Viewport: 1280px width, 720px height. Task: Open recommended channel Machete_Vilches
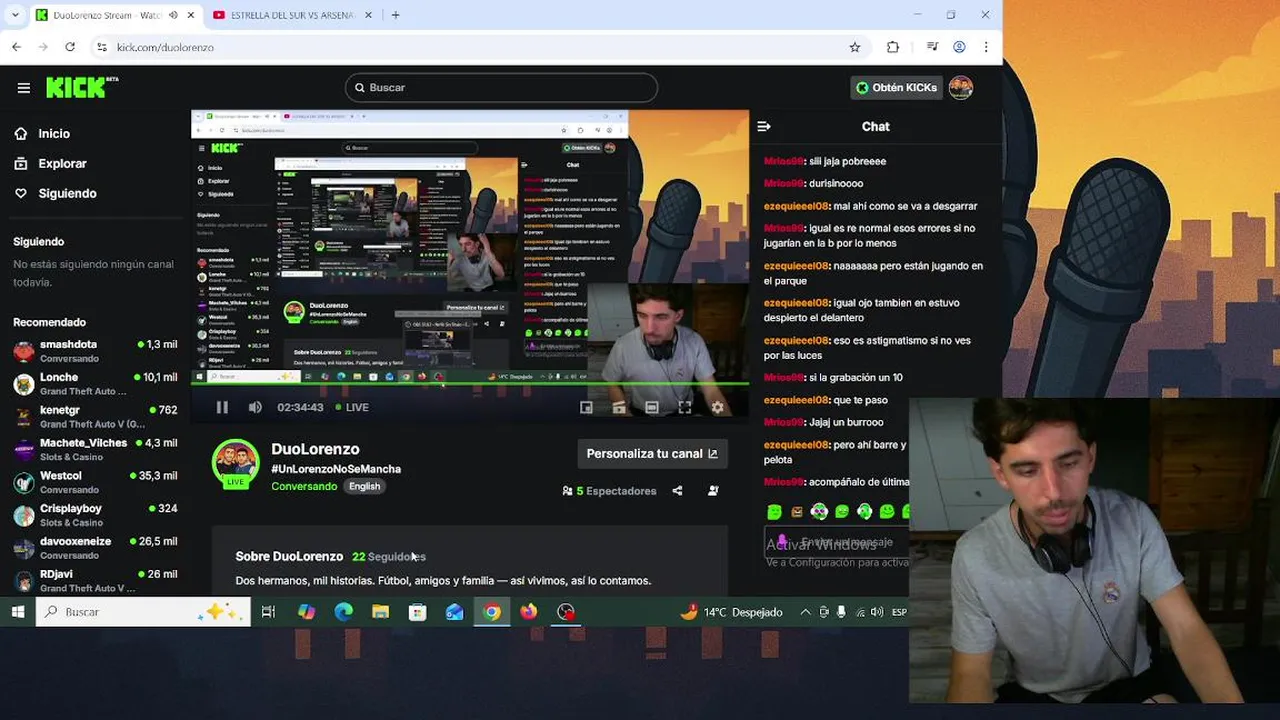pyautogui.click(x=95, y=450)
